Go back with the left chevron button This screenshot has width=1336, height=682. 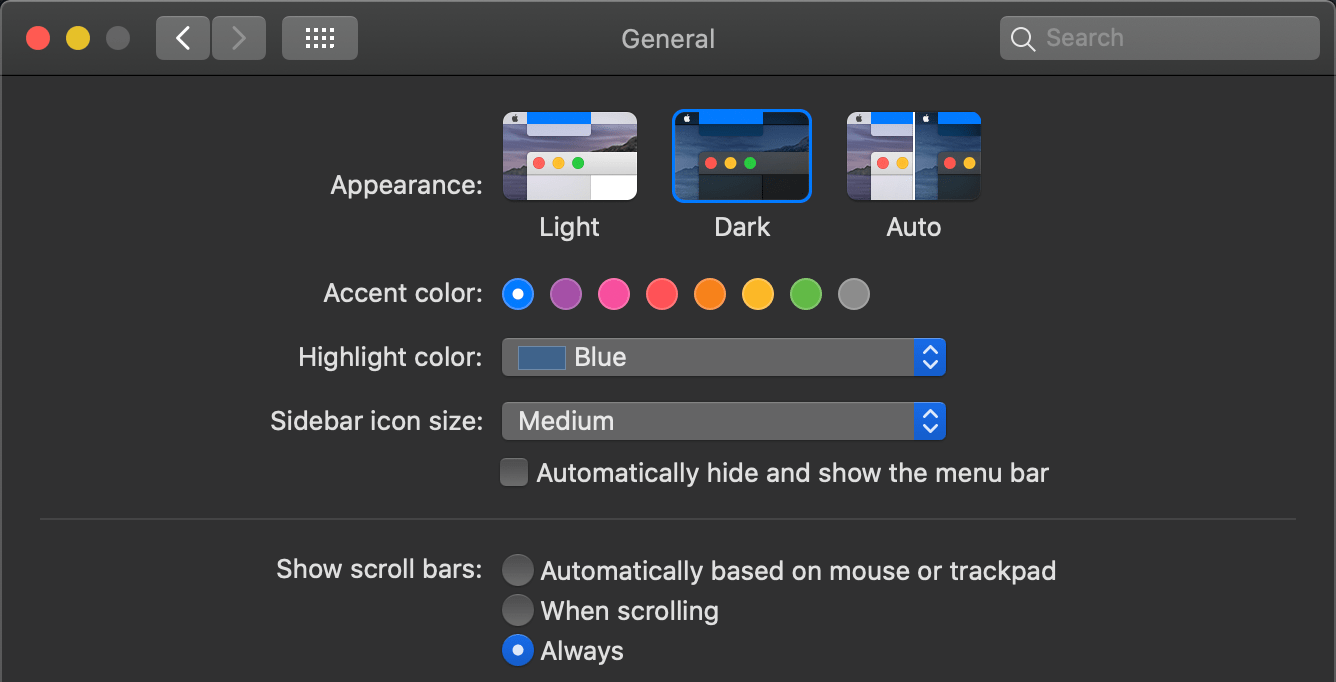[x=183, y=38]
